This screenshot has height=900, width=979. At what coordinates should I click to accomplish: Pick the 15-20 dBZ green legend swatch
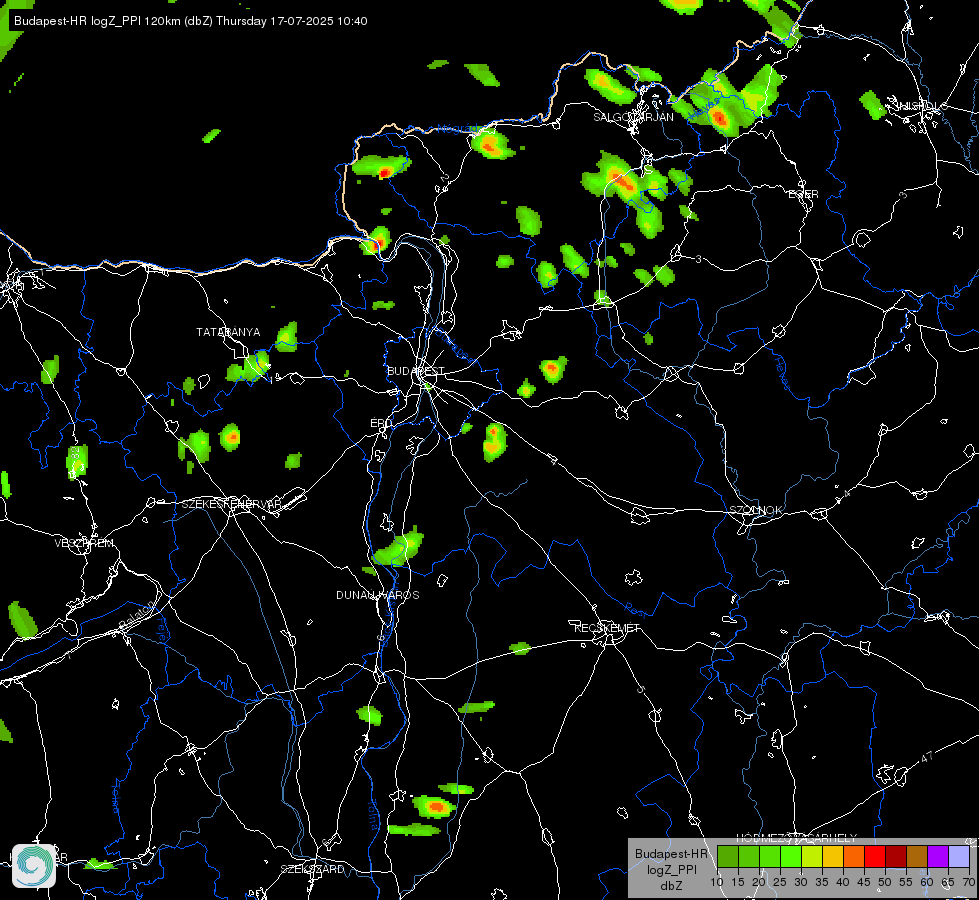pyautogui.click(x=749, y=856)
